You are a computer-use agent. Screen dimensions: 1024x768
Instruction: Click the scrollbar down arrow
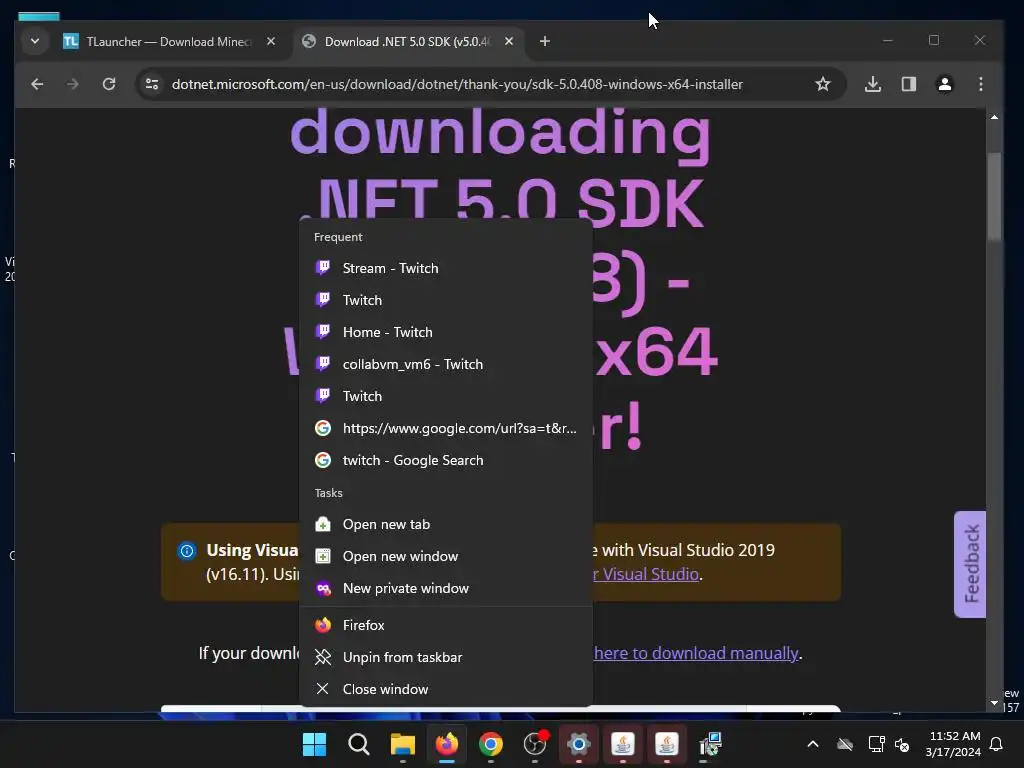(994, 703)
